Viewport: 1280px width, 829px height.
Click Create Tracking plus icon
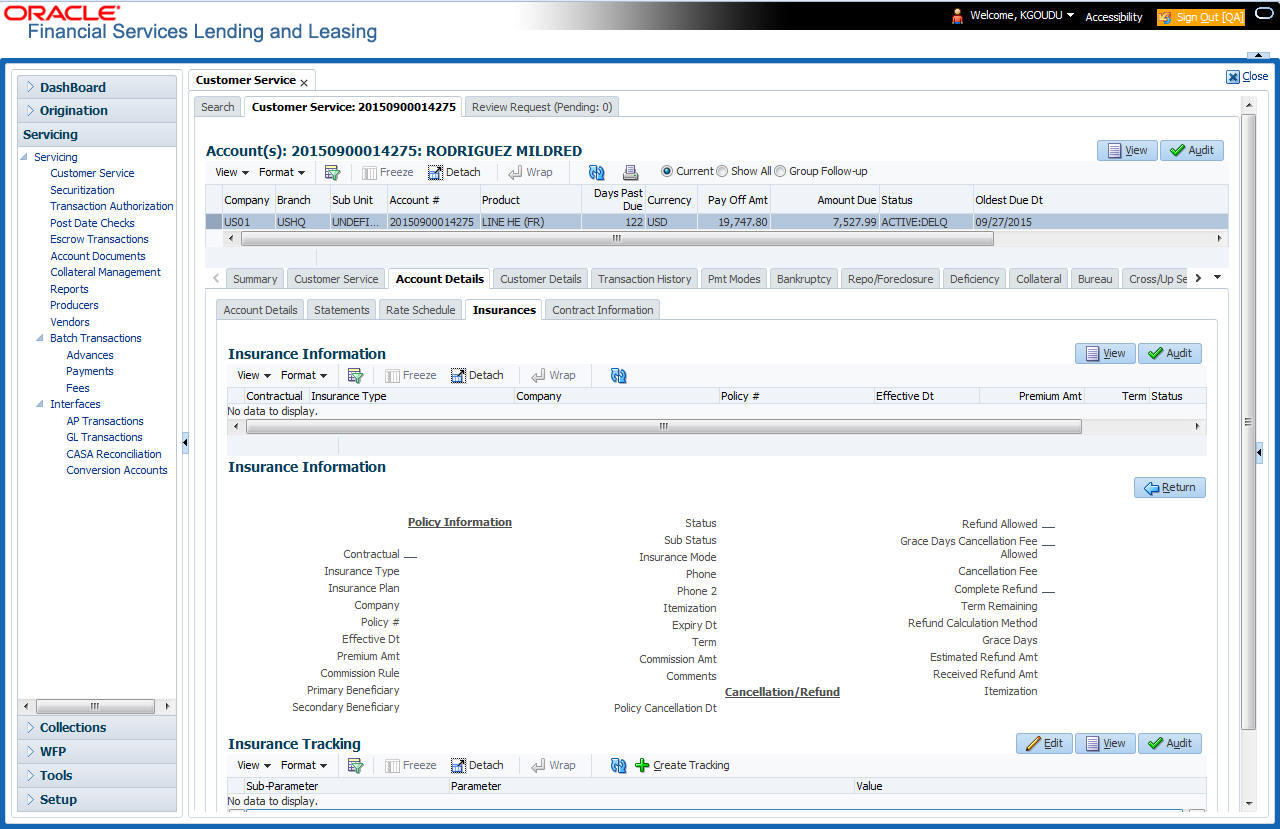click(x=642, y=765)
